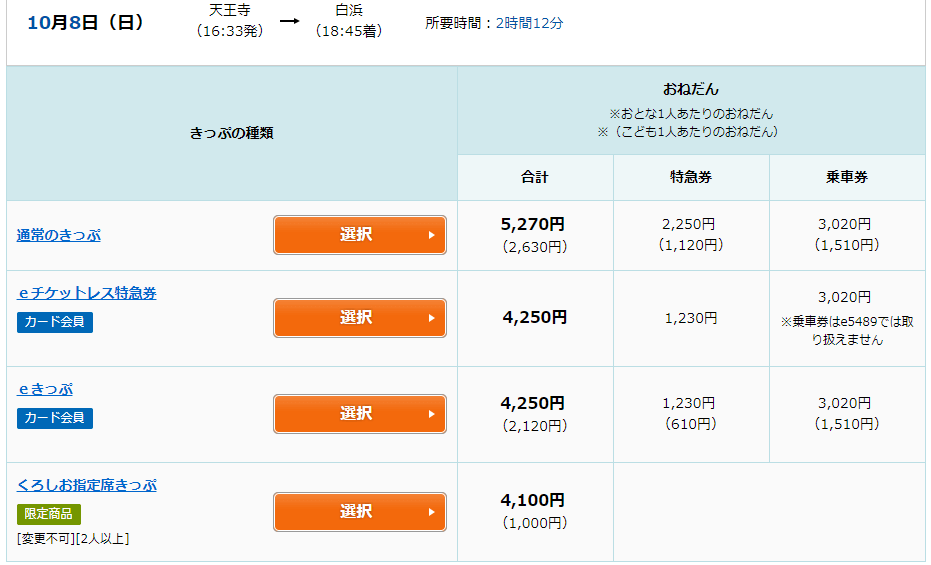Select the eチケットレス特急券 ticket button
Screen dimensions: 931x565
[x=359, y=318]
